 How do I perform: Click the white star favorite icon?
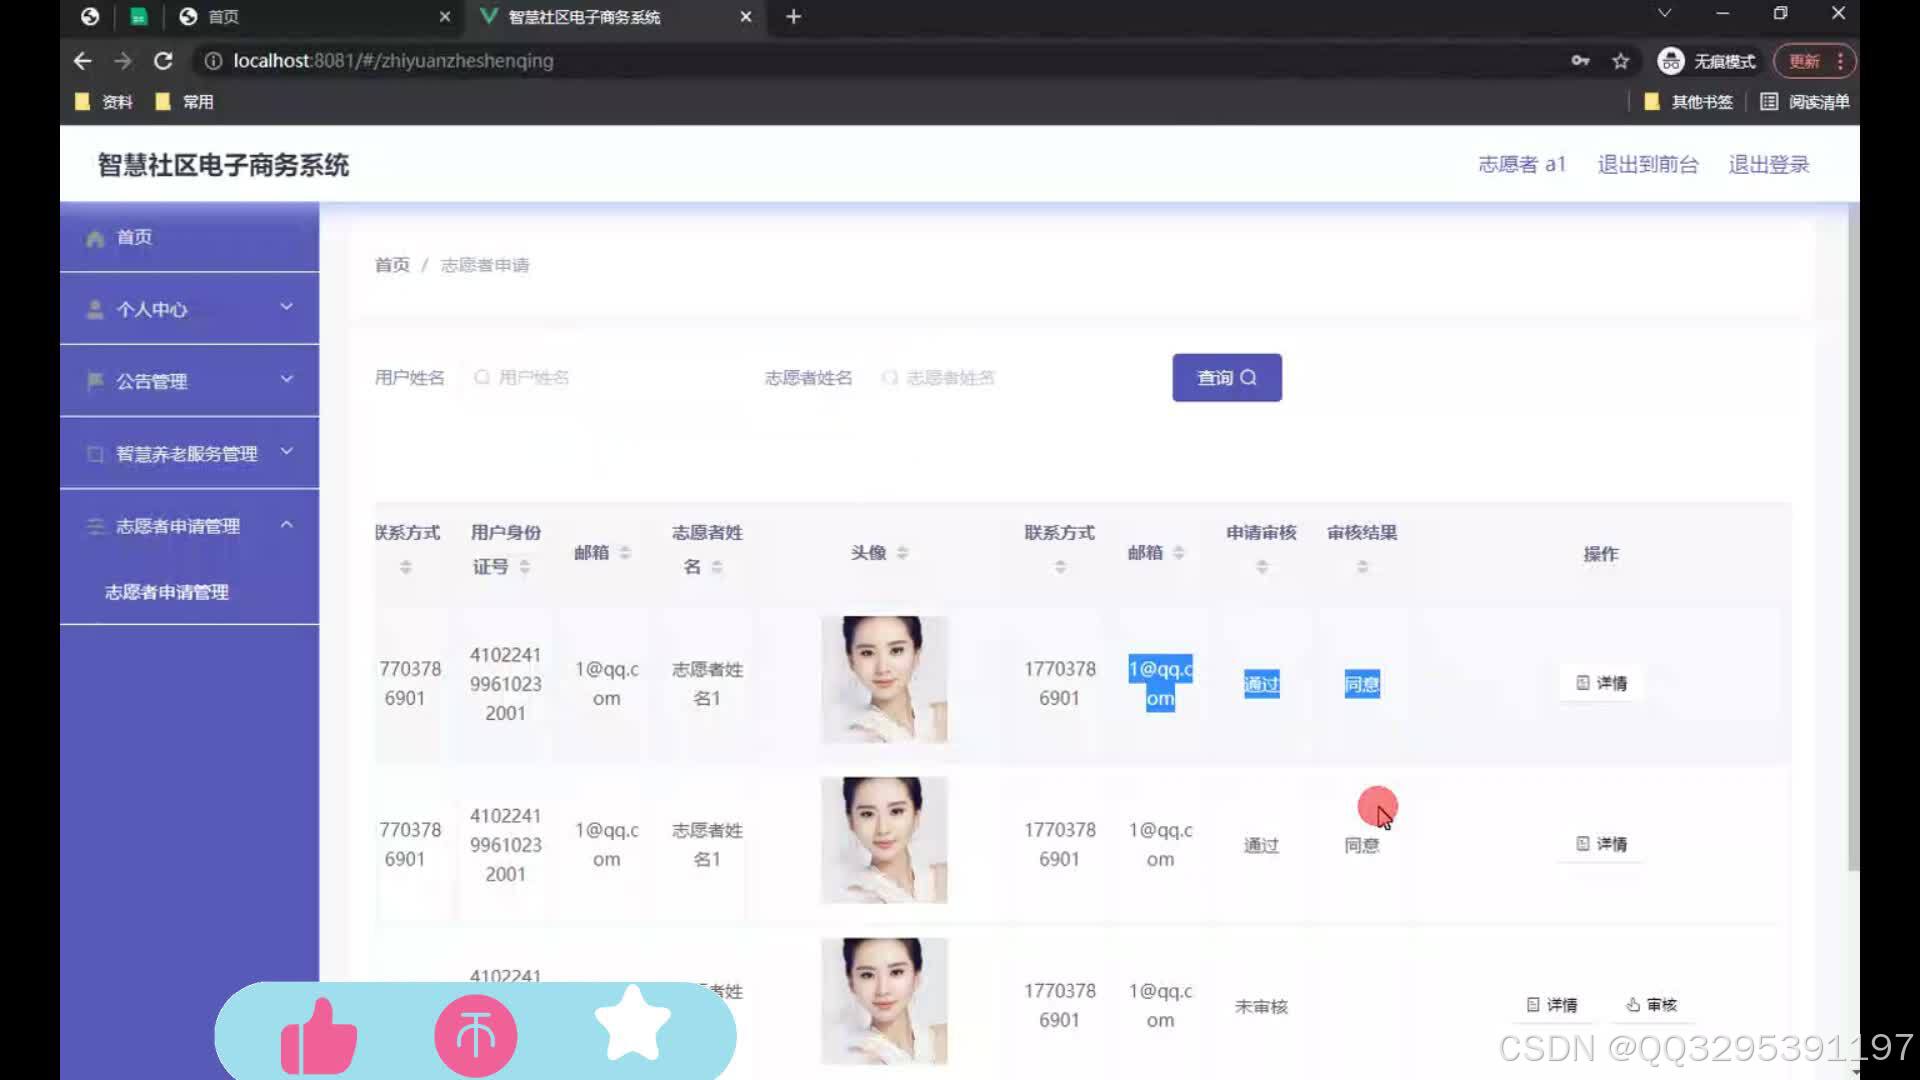tap(633, 1024)
